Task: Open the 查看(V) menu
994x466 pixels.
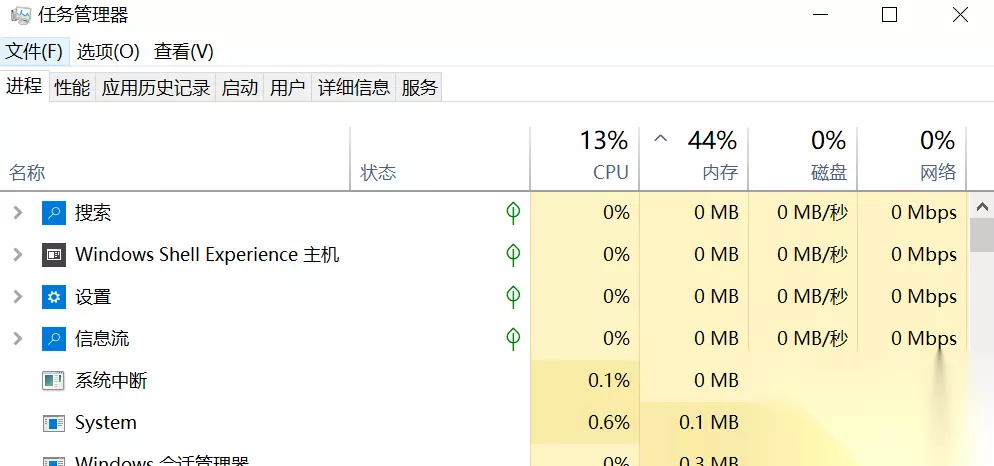Action: tap(184, 52)
